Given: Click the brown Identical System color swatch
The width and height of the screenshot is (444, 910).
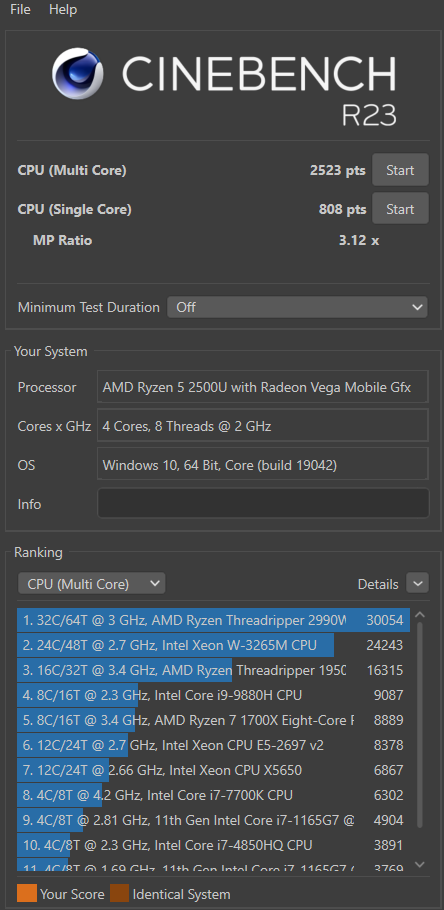Looking at the screenshot, I should click(x=120, y=894).
